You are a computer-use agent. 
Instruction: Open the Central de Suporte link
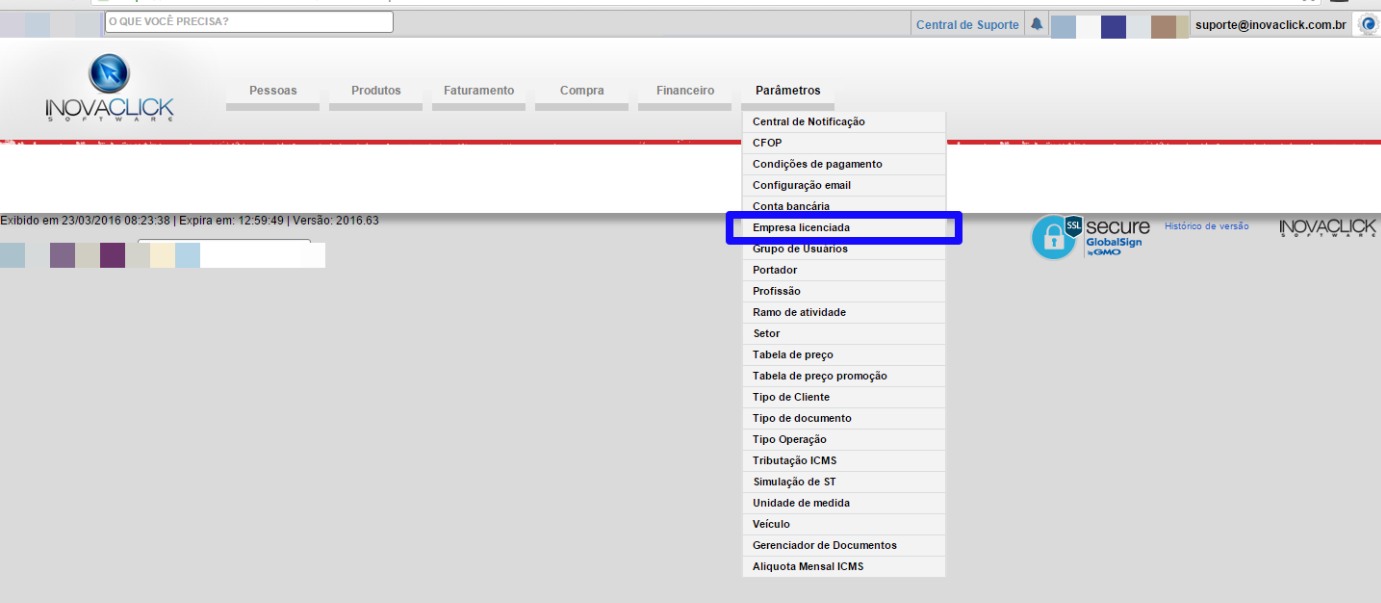pos(967,25)
